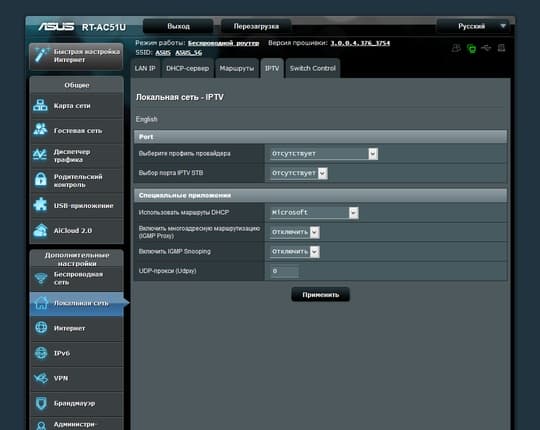Click the Брандмауэр shield icon
The height and width of the screenshot is (430, 540).
pyautogui.click(x=41, y=403)
